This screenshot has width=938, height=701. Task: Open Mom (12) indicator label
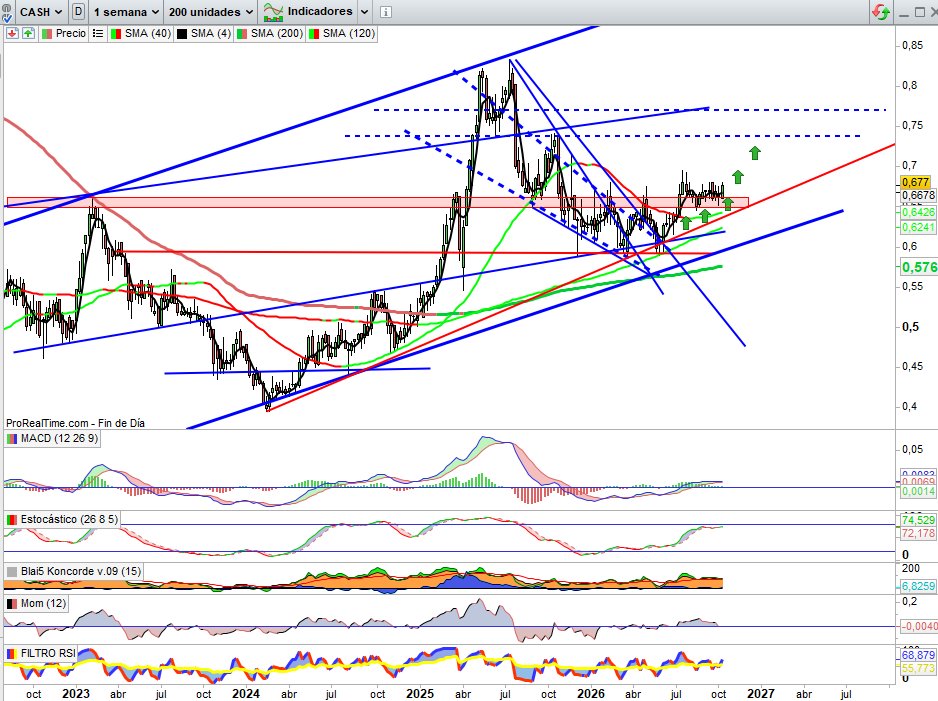tap(43, 604)
